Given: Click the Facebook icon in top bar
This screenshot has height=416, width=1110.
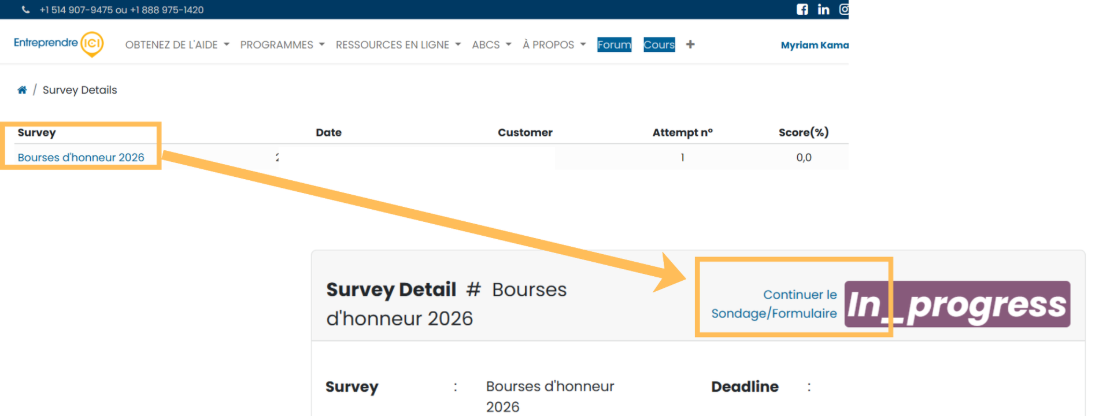Looking at the screenshot, I should (802, 10).
